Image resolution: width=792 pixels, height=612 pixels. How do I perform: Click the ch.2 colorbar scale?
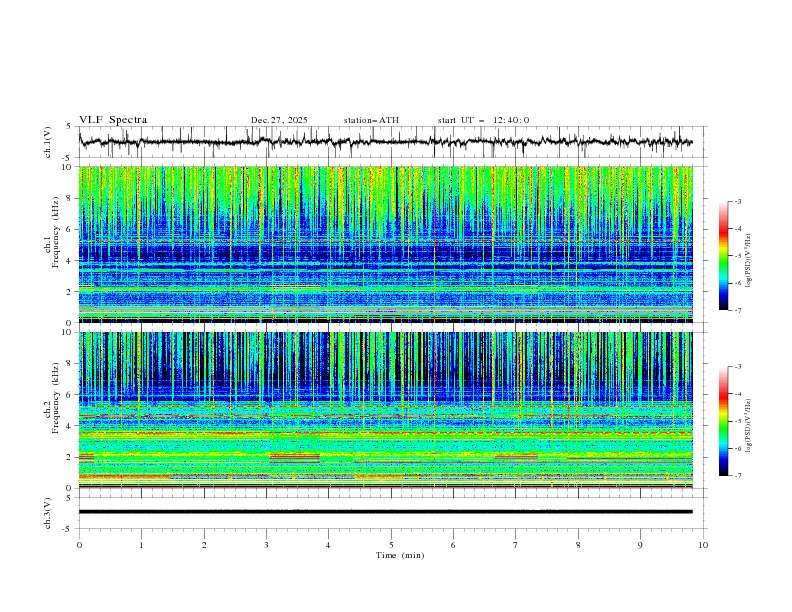tap(724, 421)
